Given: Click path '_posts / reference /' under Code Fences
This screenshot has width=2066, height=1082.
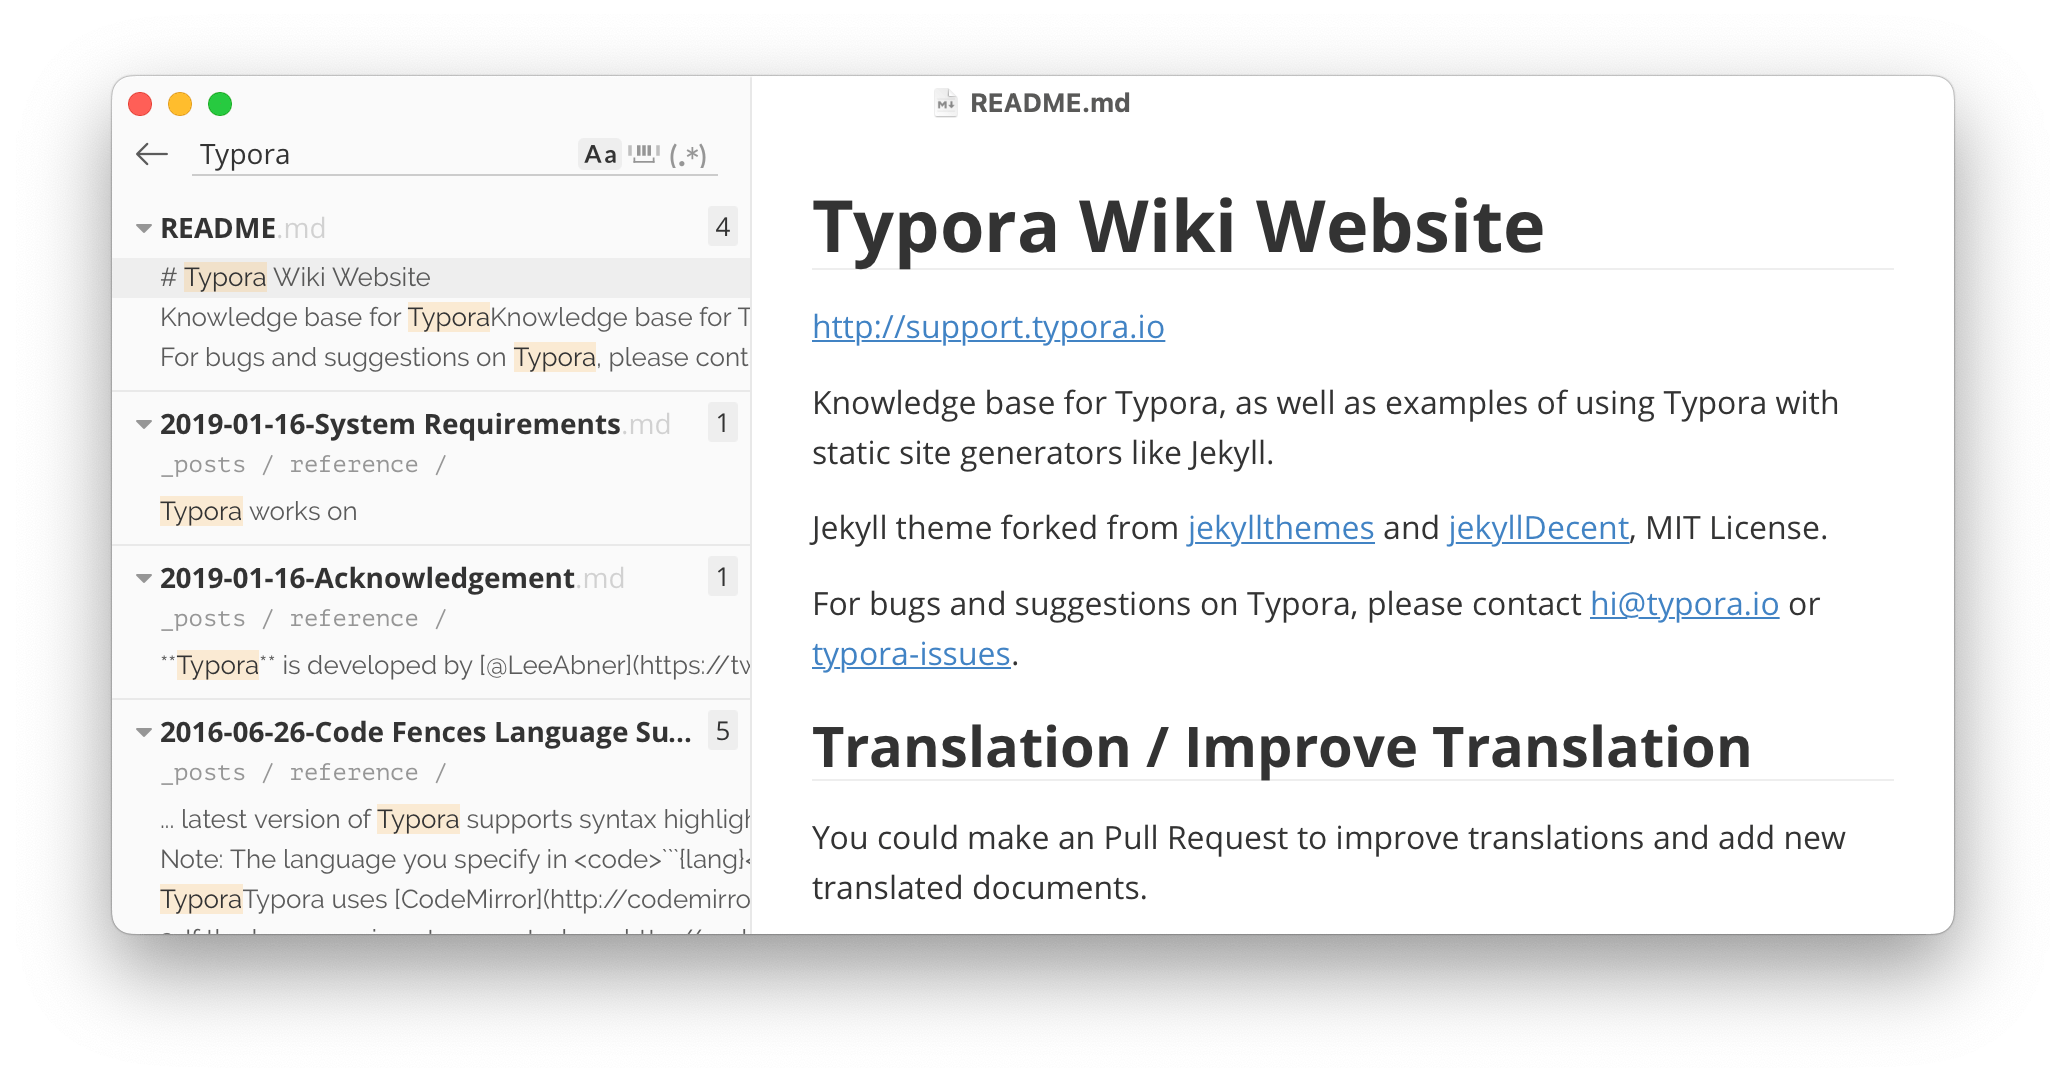Looking at the screenshot, I should point(303,773).
